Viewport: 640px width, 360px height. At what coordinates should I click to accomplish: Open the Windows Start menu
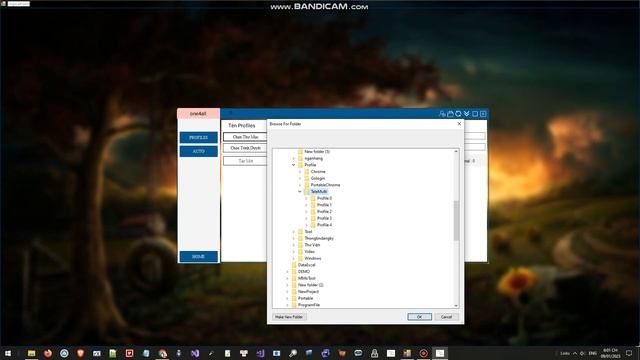8,353
